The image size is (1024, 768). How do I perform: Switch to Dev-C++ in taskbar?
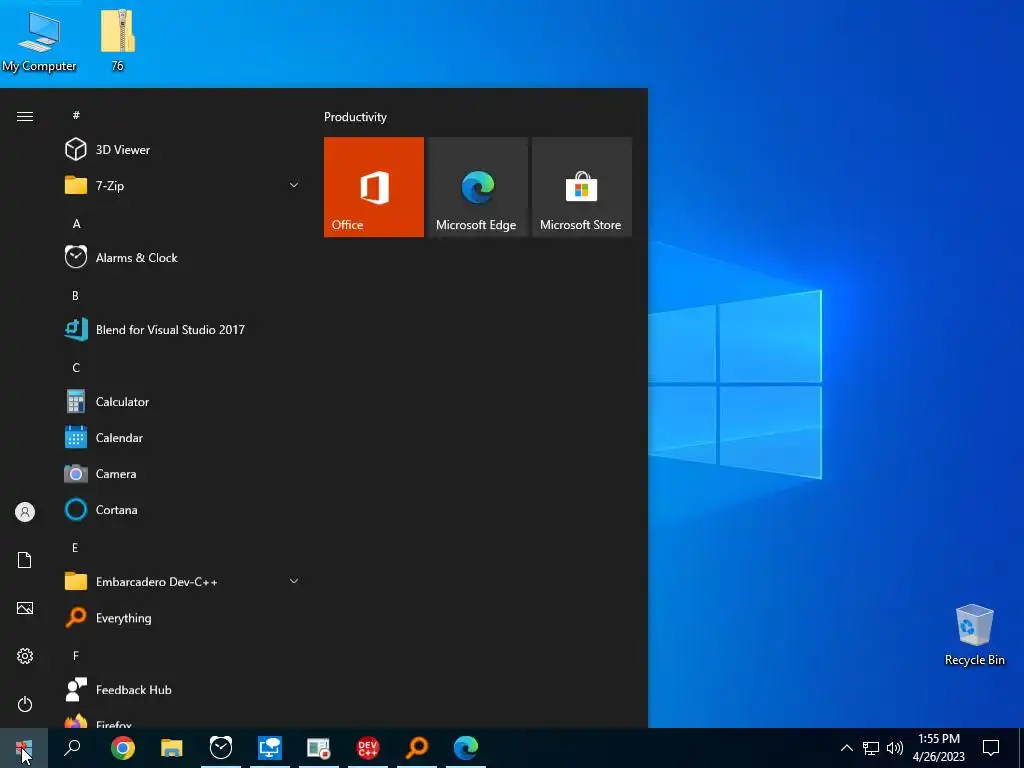click(368, 748)
